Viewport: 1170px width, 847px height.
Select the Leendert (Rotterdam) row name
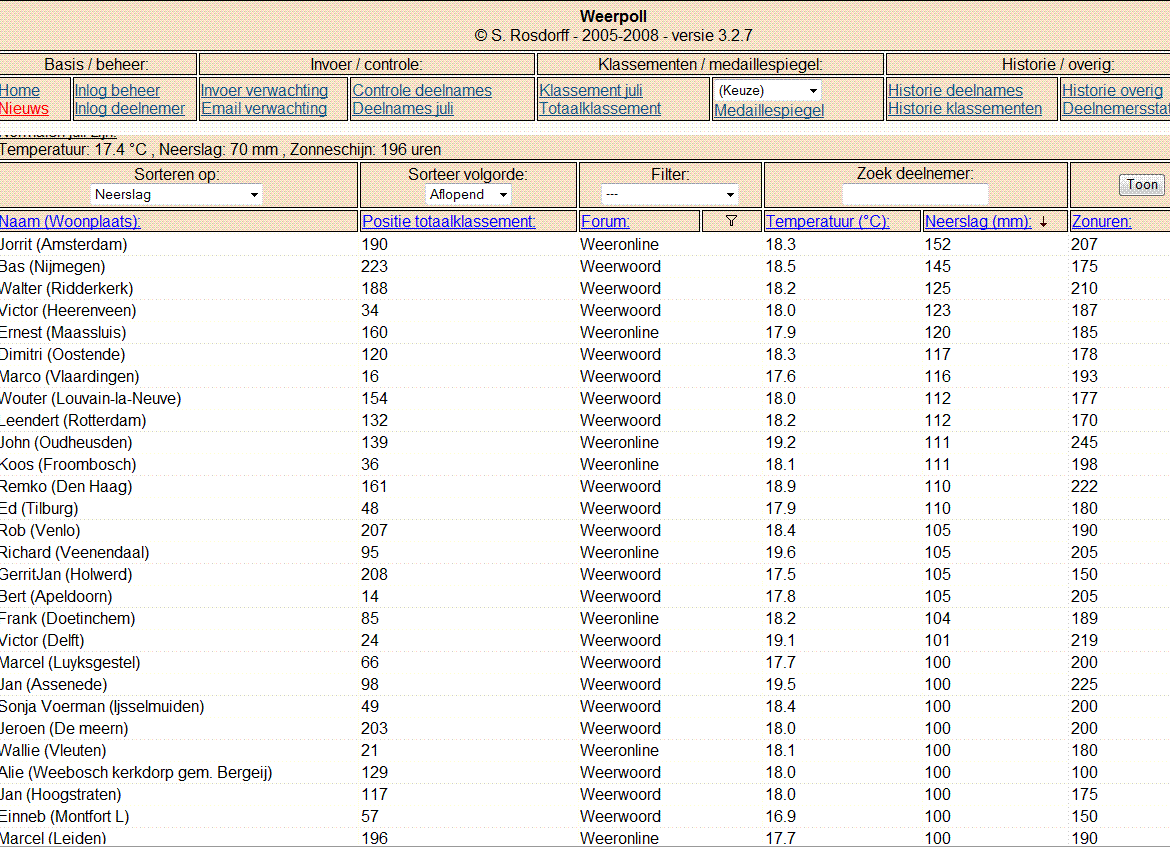[x=73, y=420]
